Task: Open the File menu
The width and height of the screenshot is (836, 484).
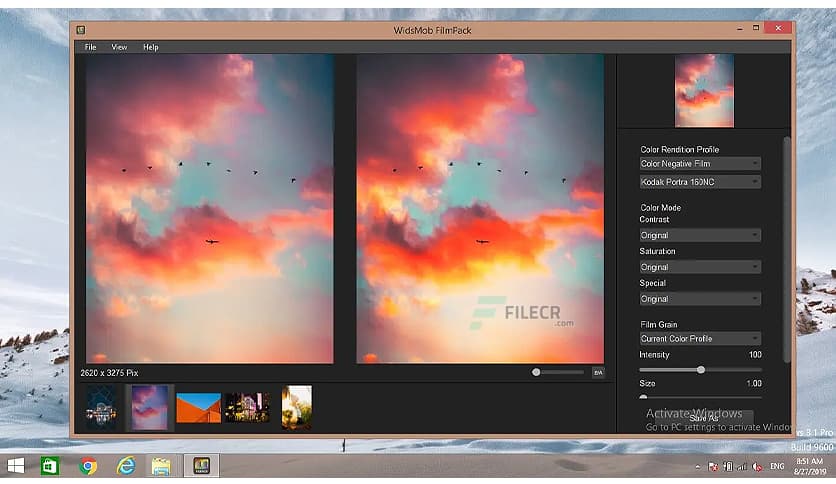Action: [x=91, y=47]
